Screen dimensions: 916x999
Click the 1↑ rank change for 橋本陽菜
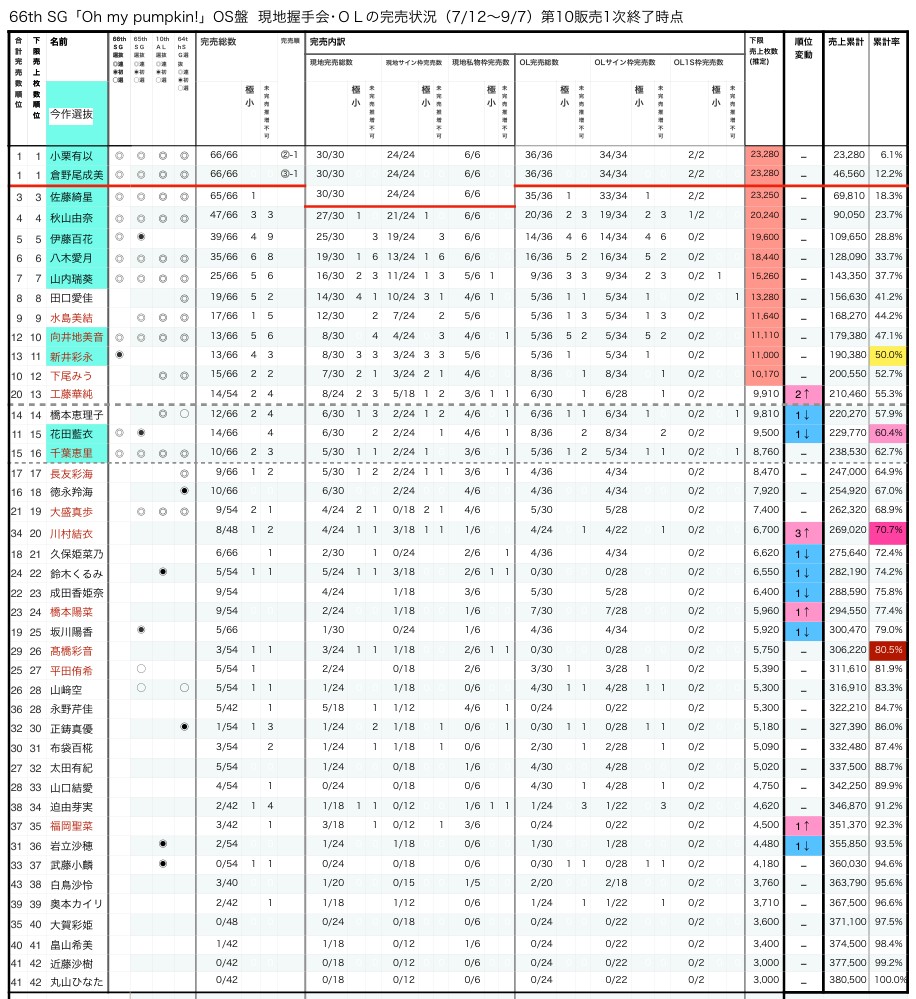tap(803, 610)
